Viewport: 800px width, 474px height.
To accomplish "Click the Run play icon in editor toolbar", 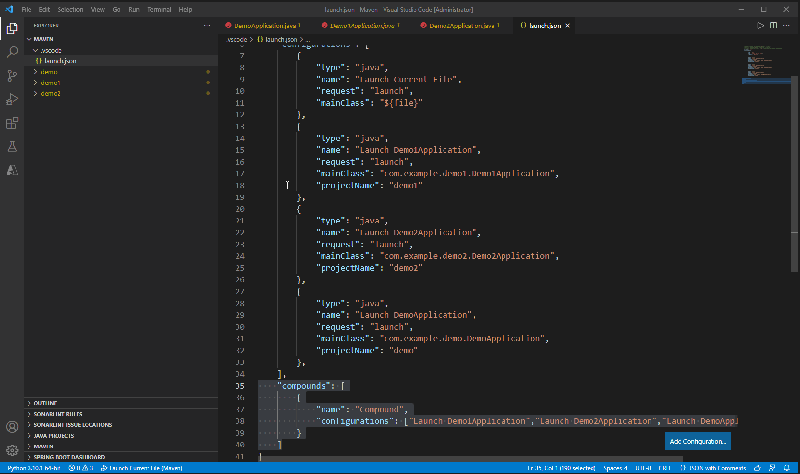I will (760, 26).
